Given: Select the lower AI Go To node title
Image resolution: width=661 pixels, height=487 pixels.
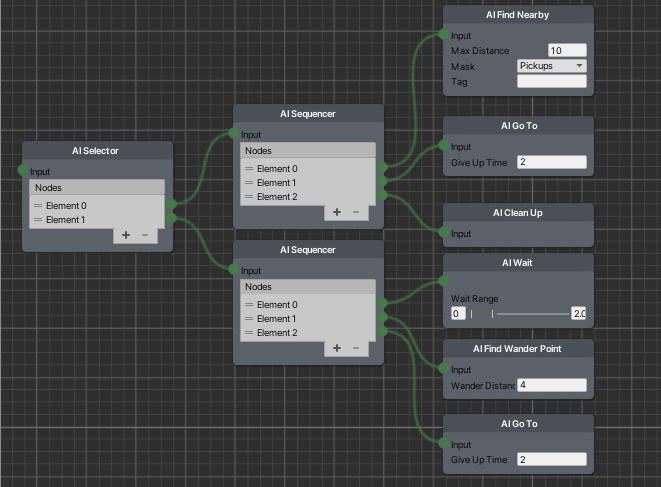Looking at the screenshot, I should (x=519, y=424).
